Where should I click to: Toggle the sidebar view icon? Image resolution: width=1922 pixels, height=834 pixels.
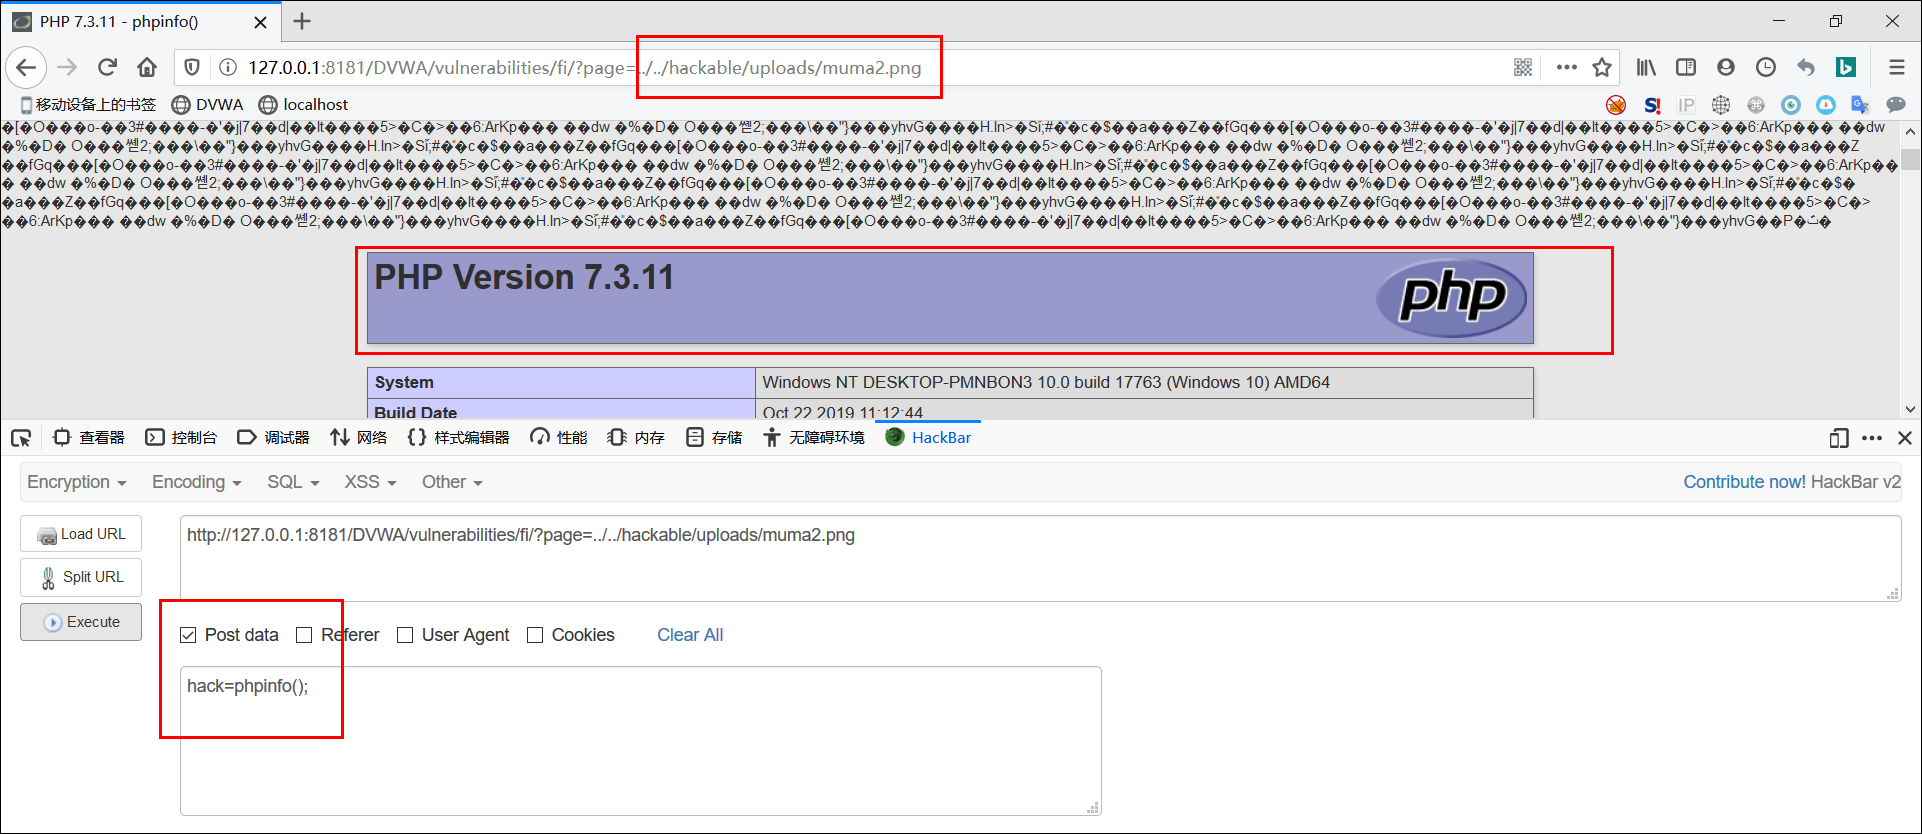click(1686, 67)
